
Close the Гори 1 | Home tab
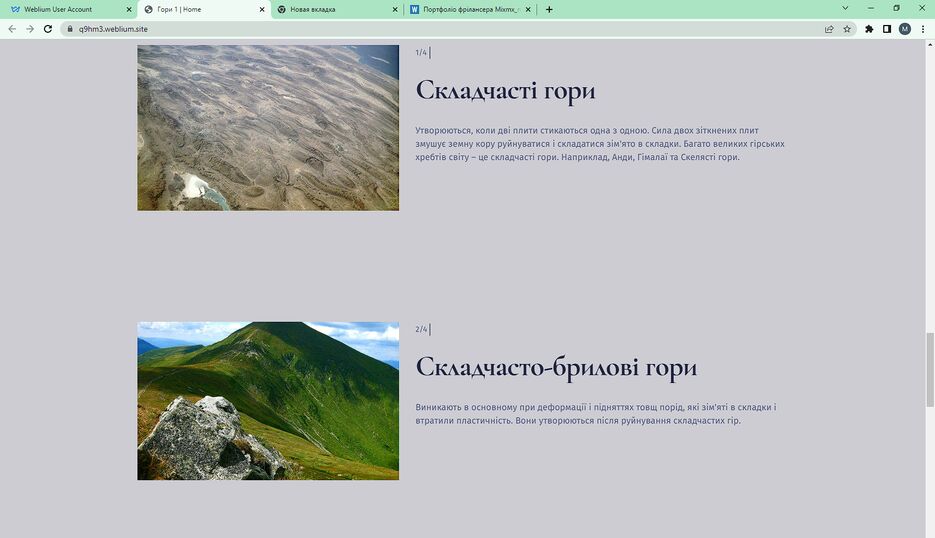coord(262,9)
